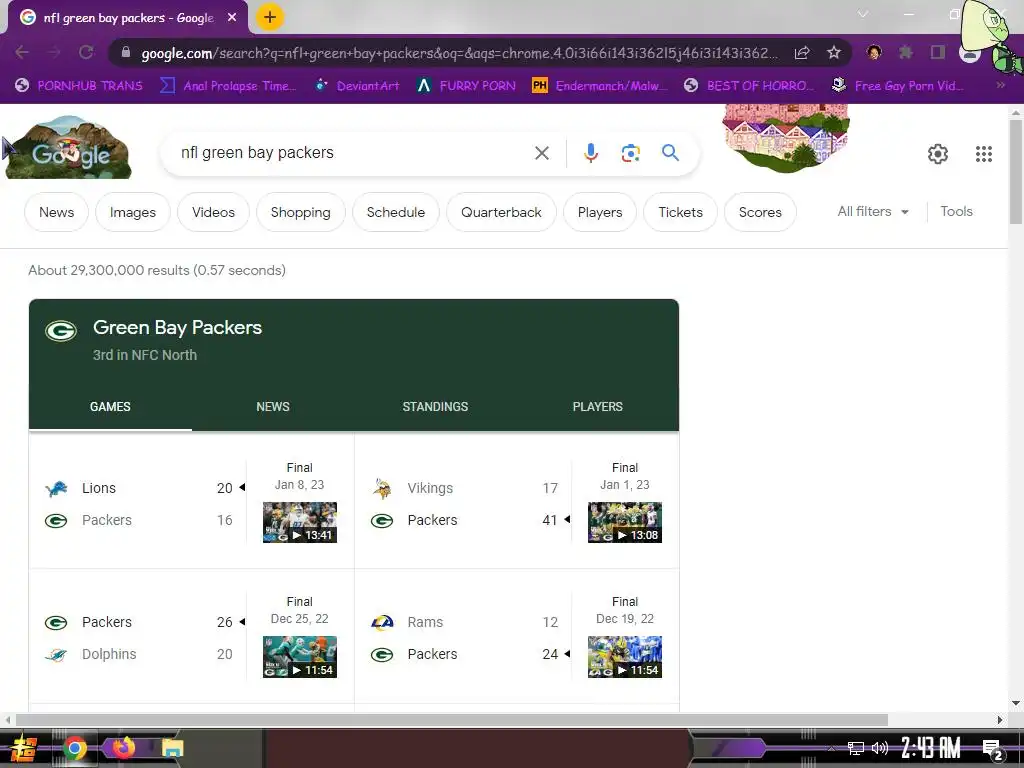Open the notification center icon
The image size is (1024, 768).
coord(992,748)
